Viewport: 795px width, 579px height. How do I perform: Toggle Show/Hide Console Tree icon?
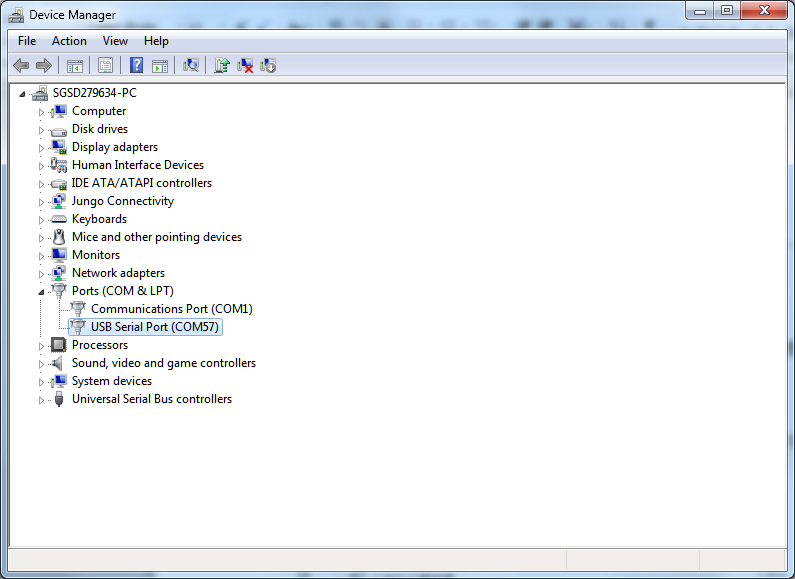click(x=74, y=66)
